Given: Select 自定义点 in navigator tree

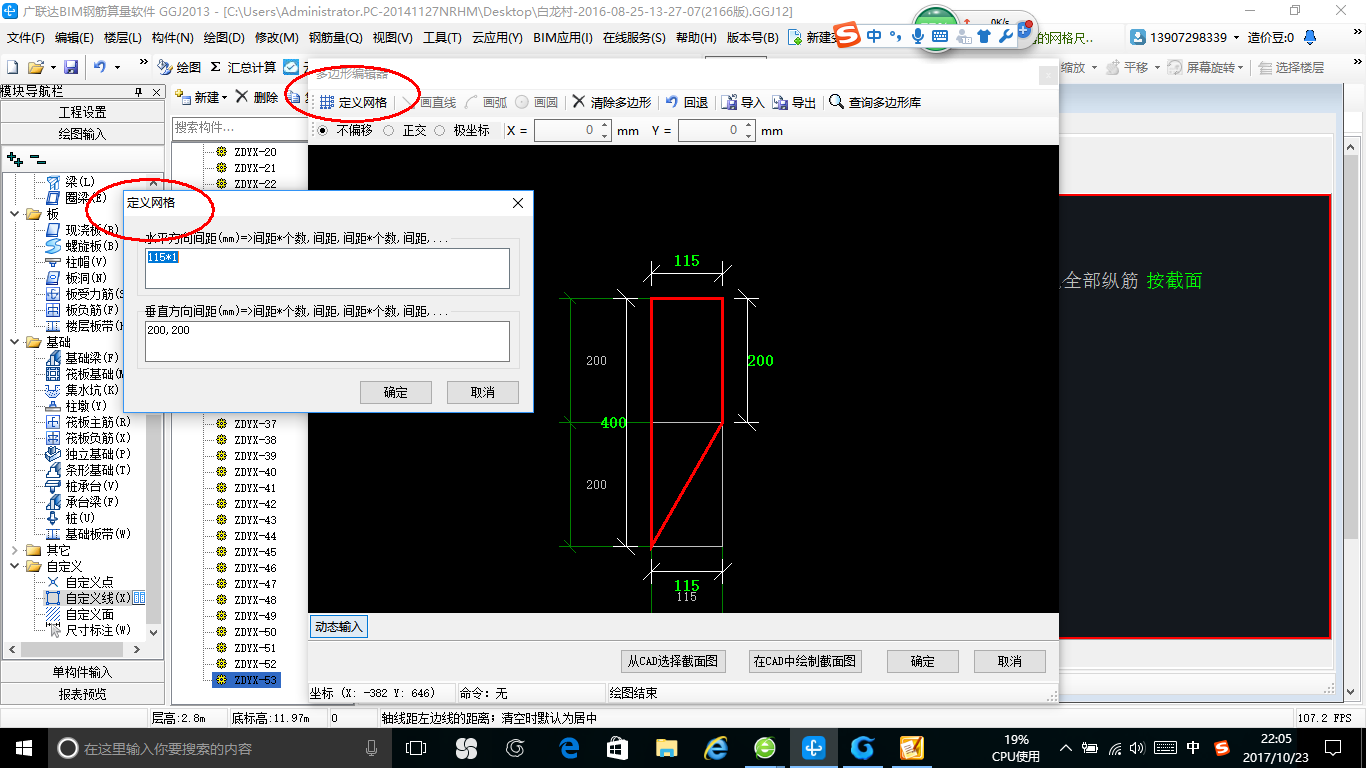Looking at the screenshot, I should [x=89, y=582].
